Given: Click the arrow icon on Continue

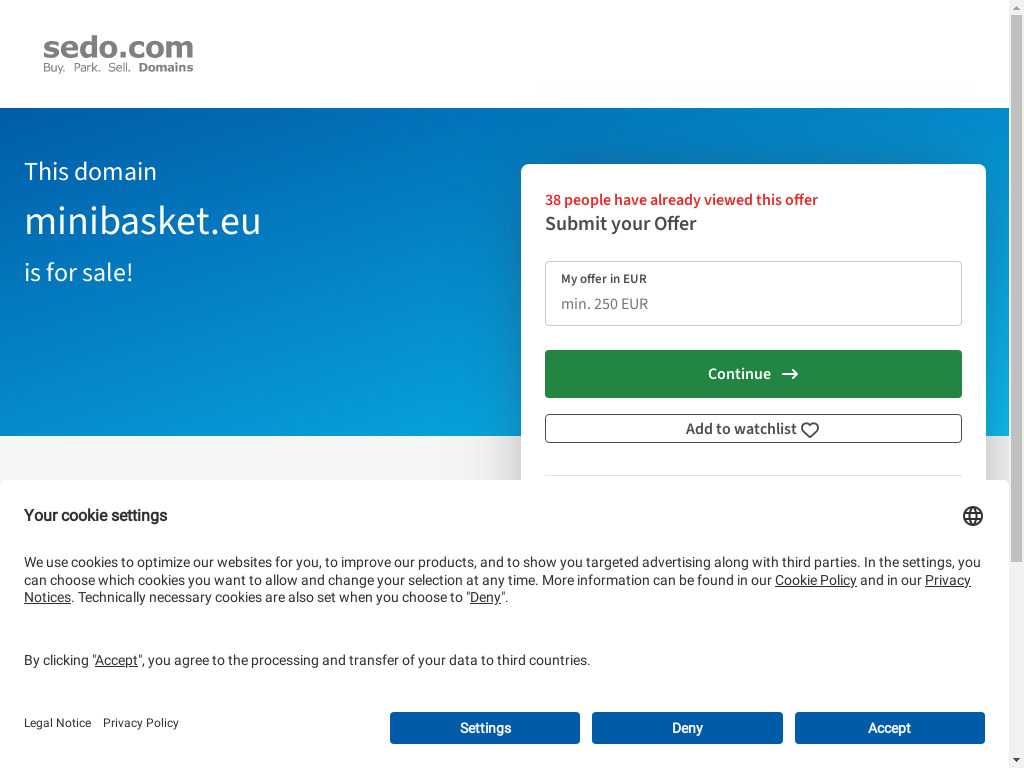Looking at the screenshot, I should 790,374.
